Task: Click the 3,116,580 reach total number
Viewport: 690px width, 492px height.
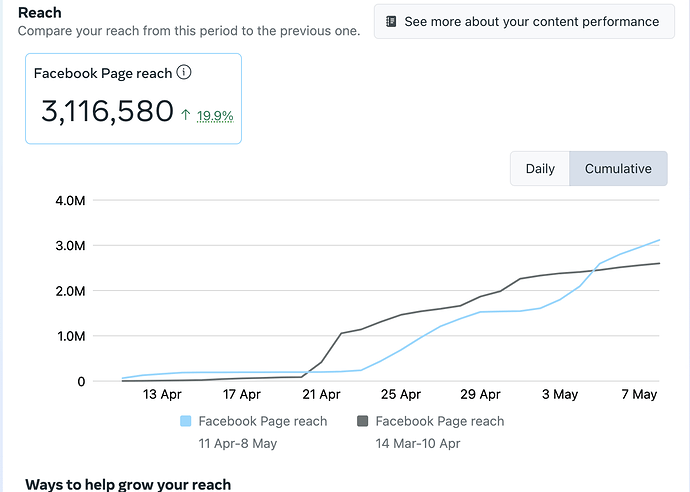Action: pyautogui.click(x=107, y=111)
